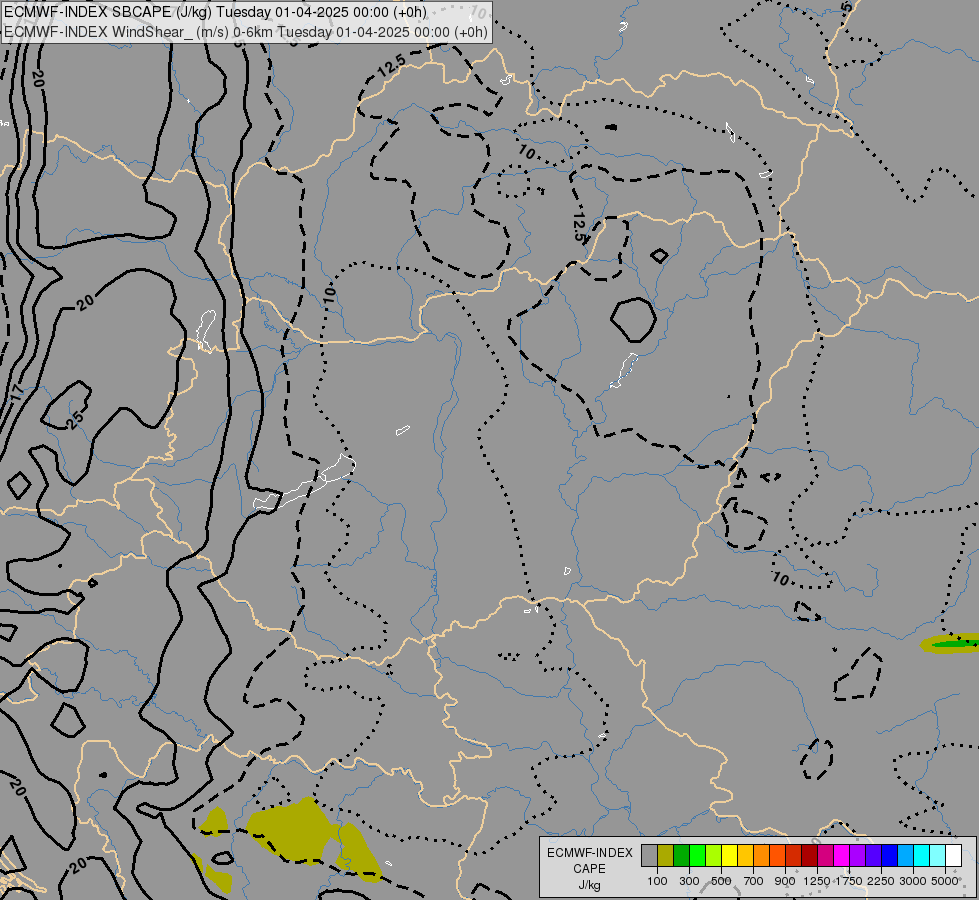Select the dark green legend swatch

(x=682, y=855)
